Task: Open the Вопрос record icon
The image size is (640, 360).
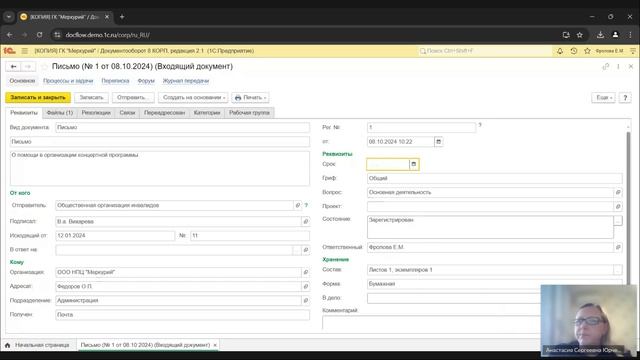Action: 618,192
